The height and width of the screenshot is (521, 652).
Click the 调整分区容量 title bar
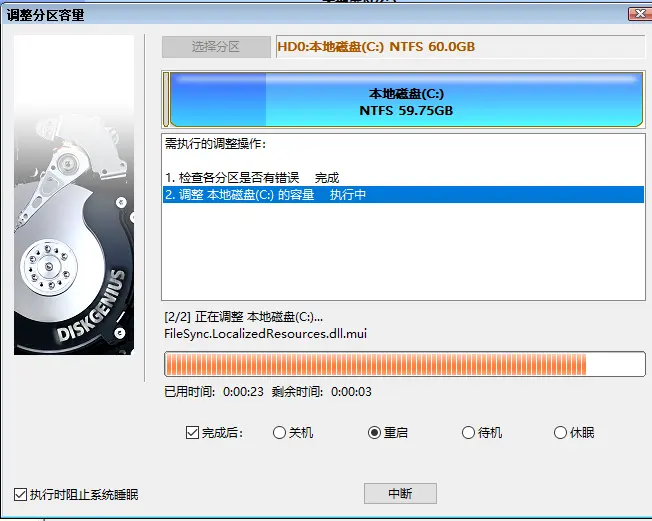click(300, 14)
